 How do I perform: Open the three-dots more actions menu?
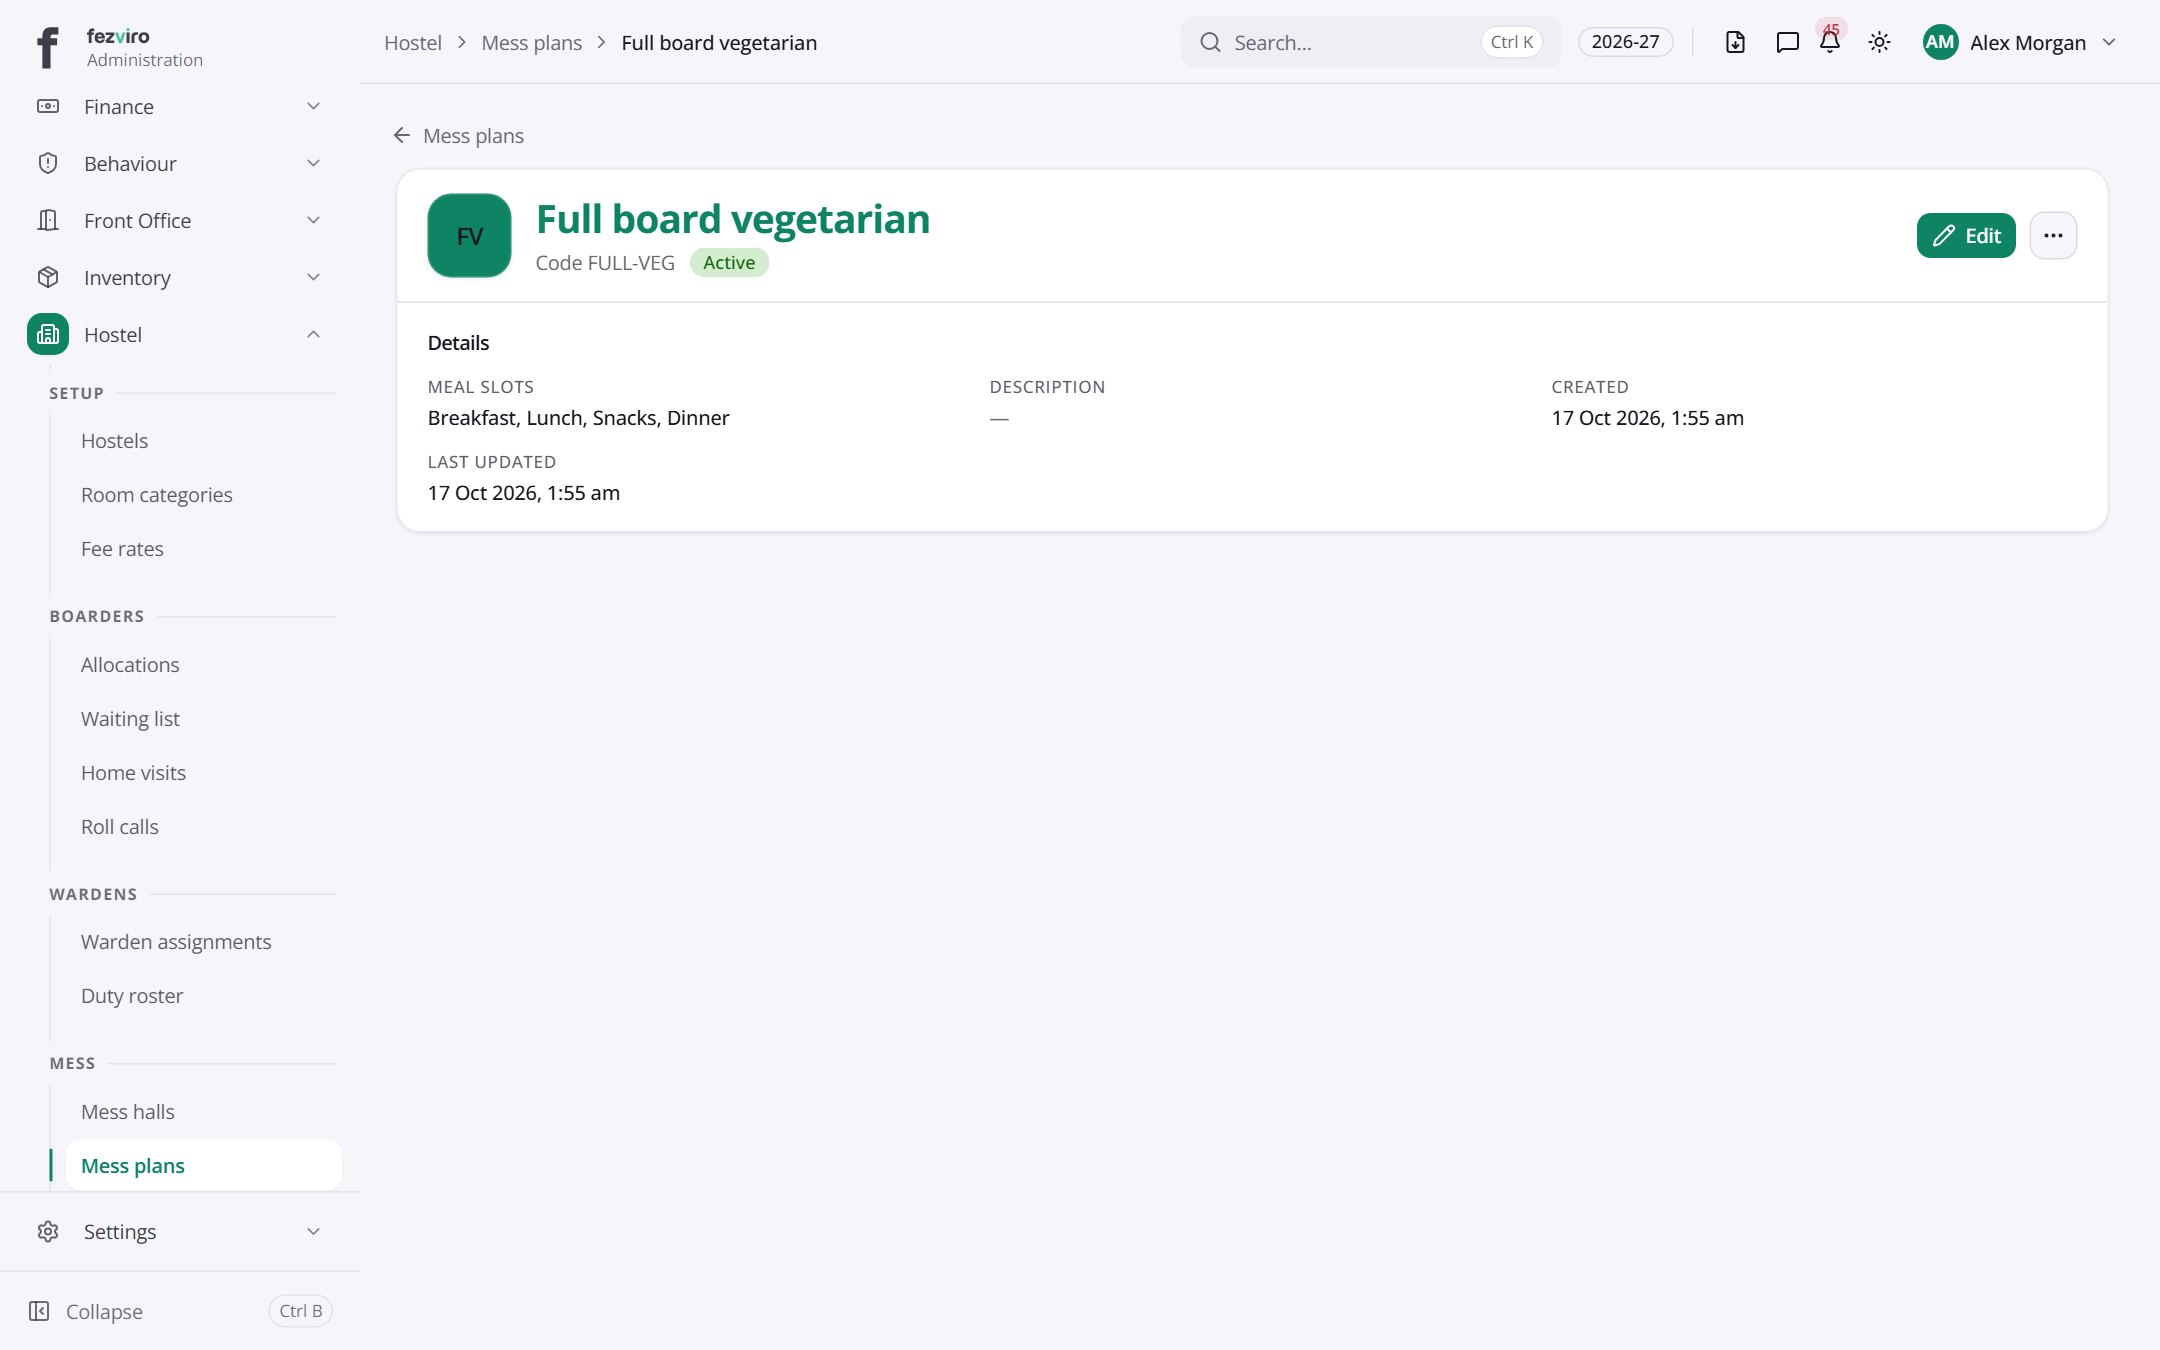click(2053, 235)
